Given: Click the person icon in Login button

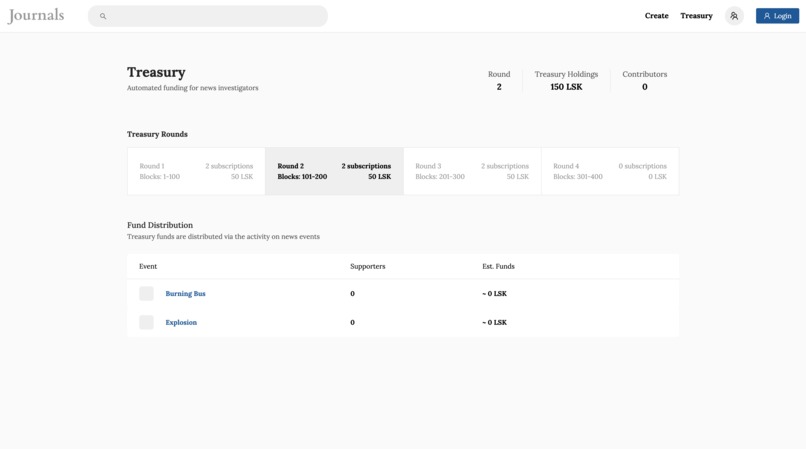Looking at the screenshot, I should [x=767, y=16].
